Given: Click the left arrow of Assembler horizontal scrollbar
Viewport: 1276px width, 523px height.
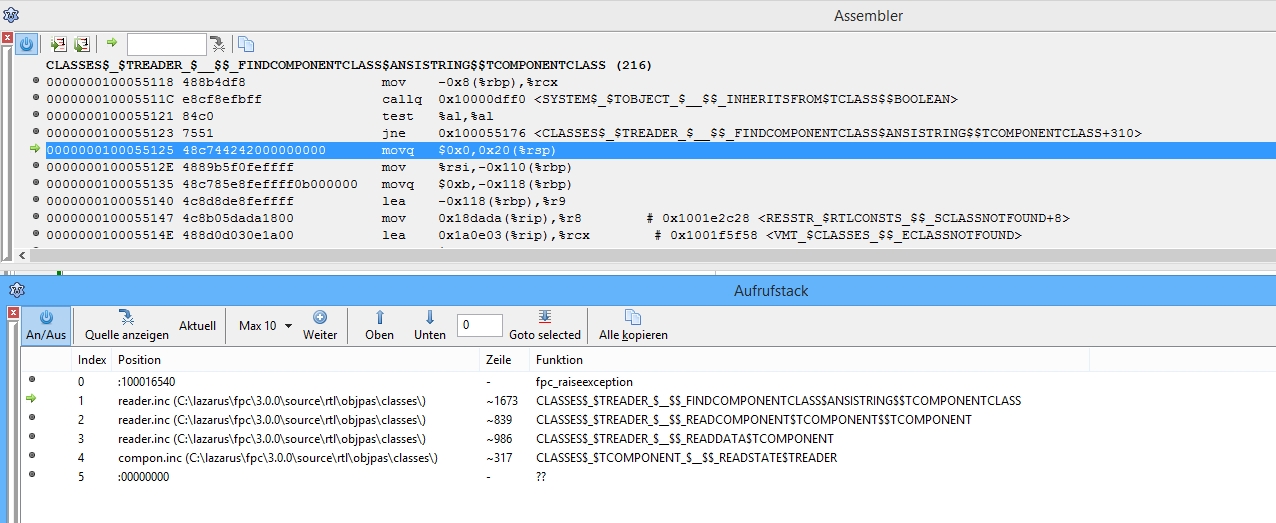Looking at the screenshot, I should pos(23,255).
